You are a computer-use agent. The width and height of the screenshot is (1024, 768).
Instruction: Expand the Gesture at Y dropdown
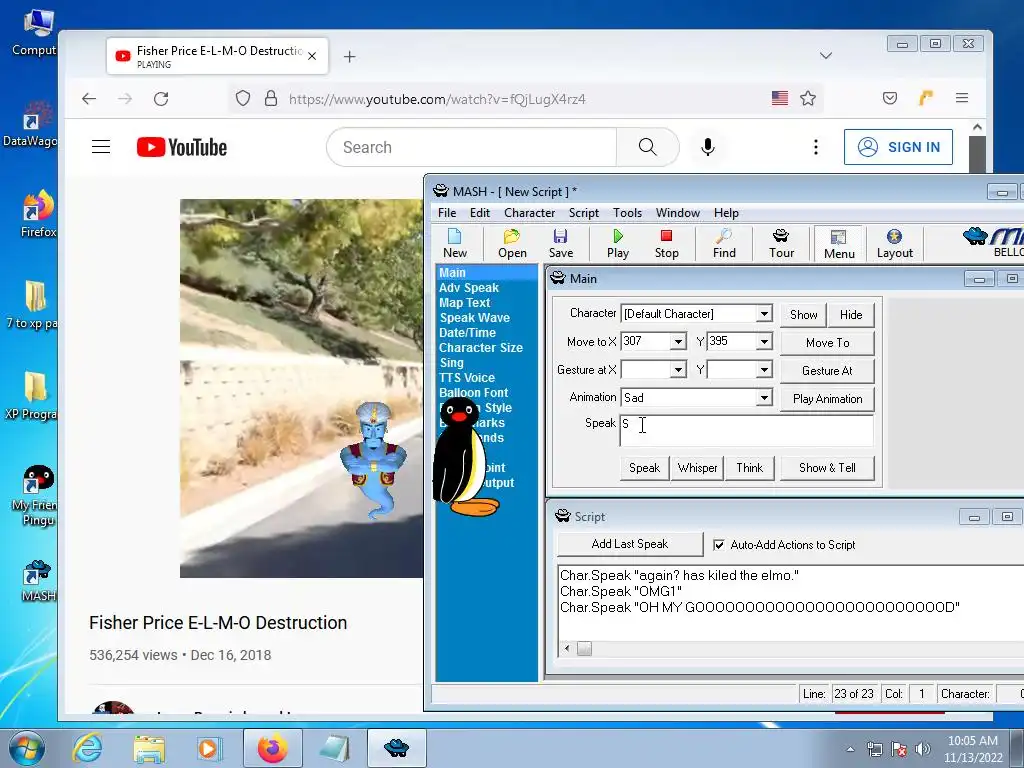[x=764, y=370]
